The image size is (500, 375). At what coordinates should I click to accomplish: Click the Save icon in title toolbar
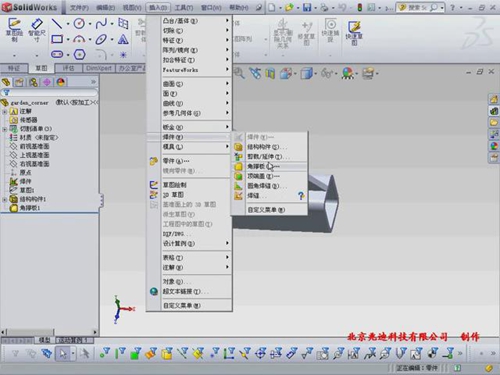click(307, 7)
